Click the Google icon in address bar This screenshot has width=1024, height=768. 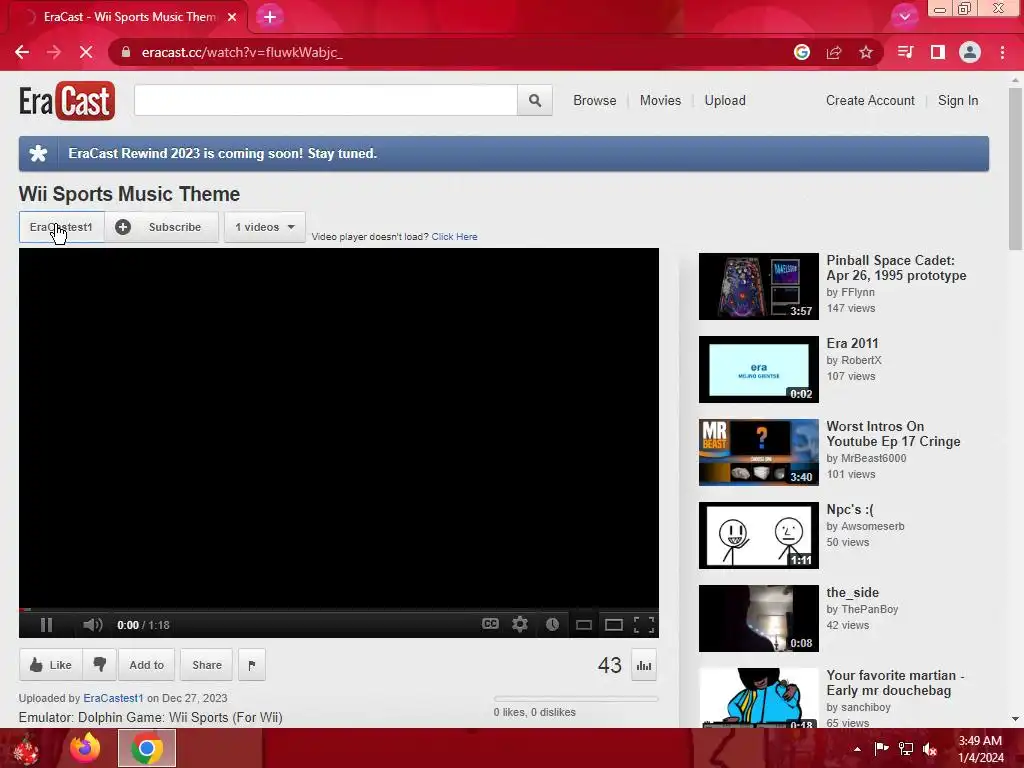(802, 52)
